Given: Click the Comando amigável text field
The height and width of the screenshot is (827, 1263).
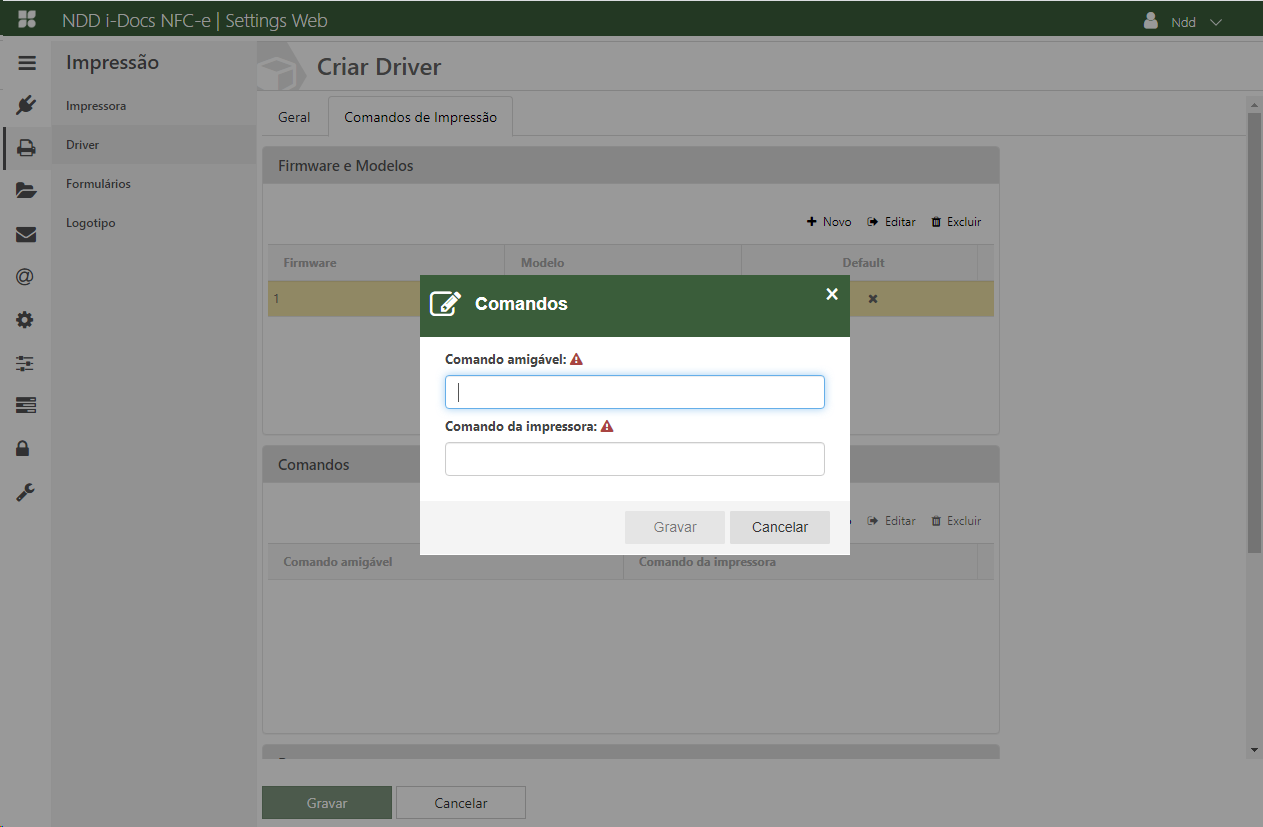Looking at the screenshot, I should [x=634, y=392].
